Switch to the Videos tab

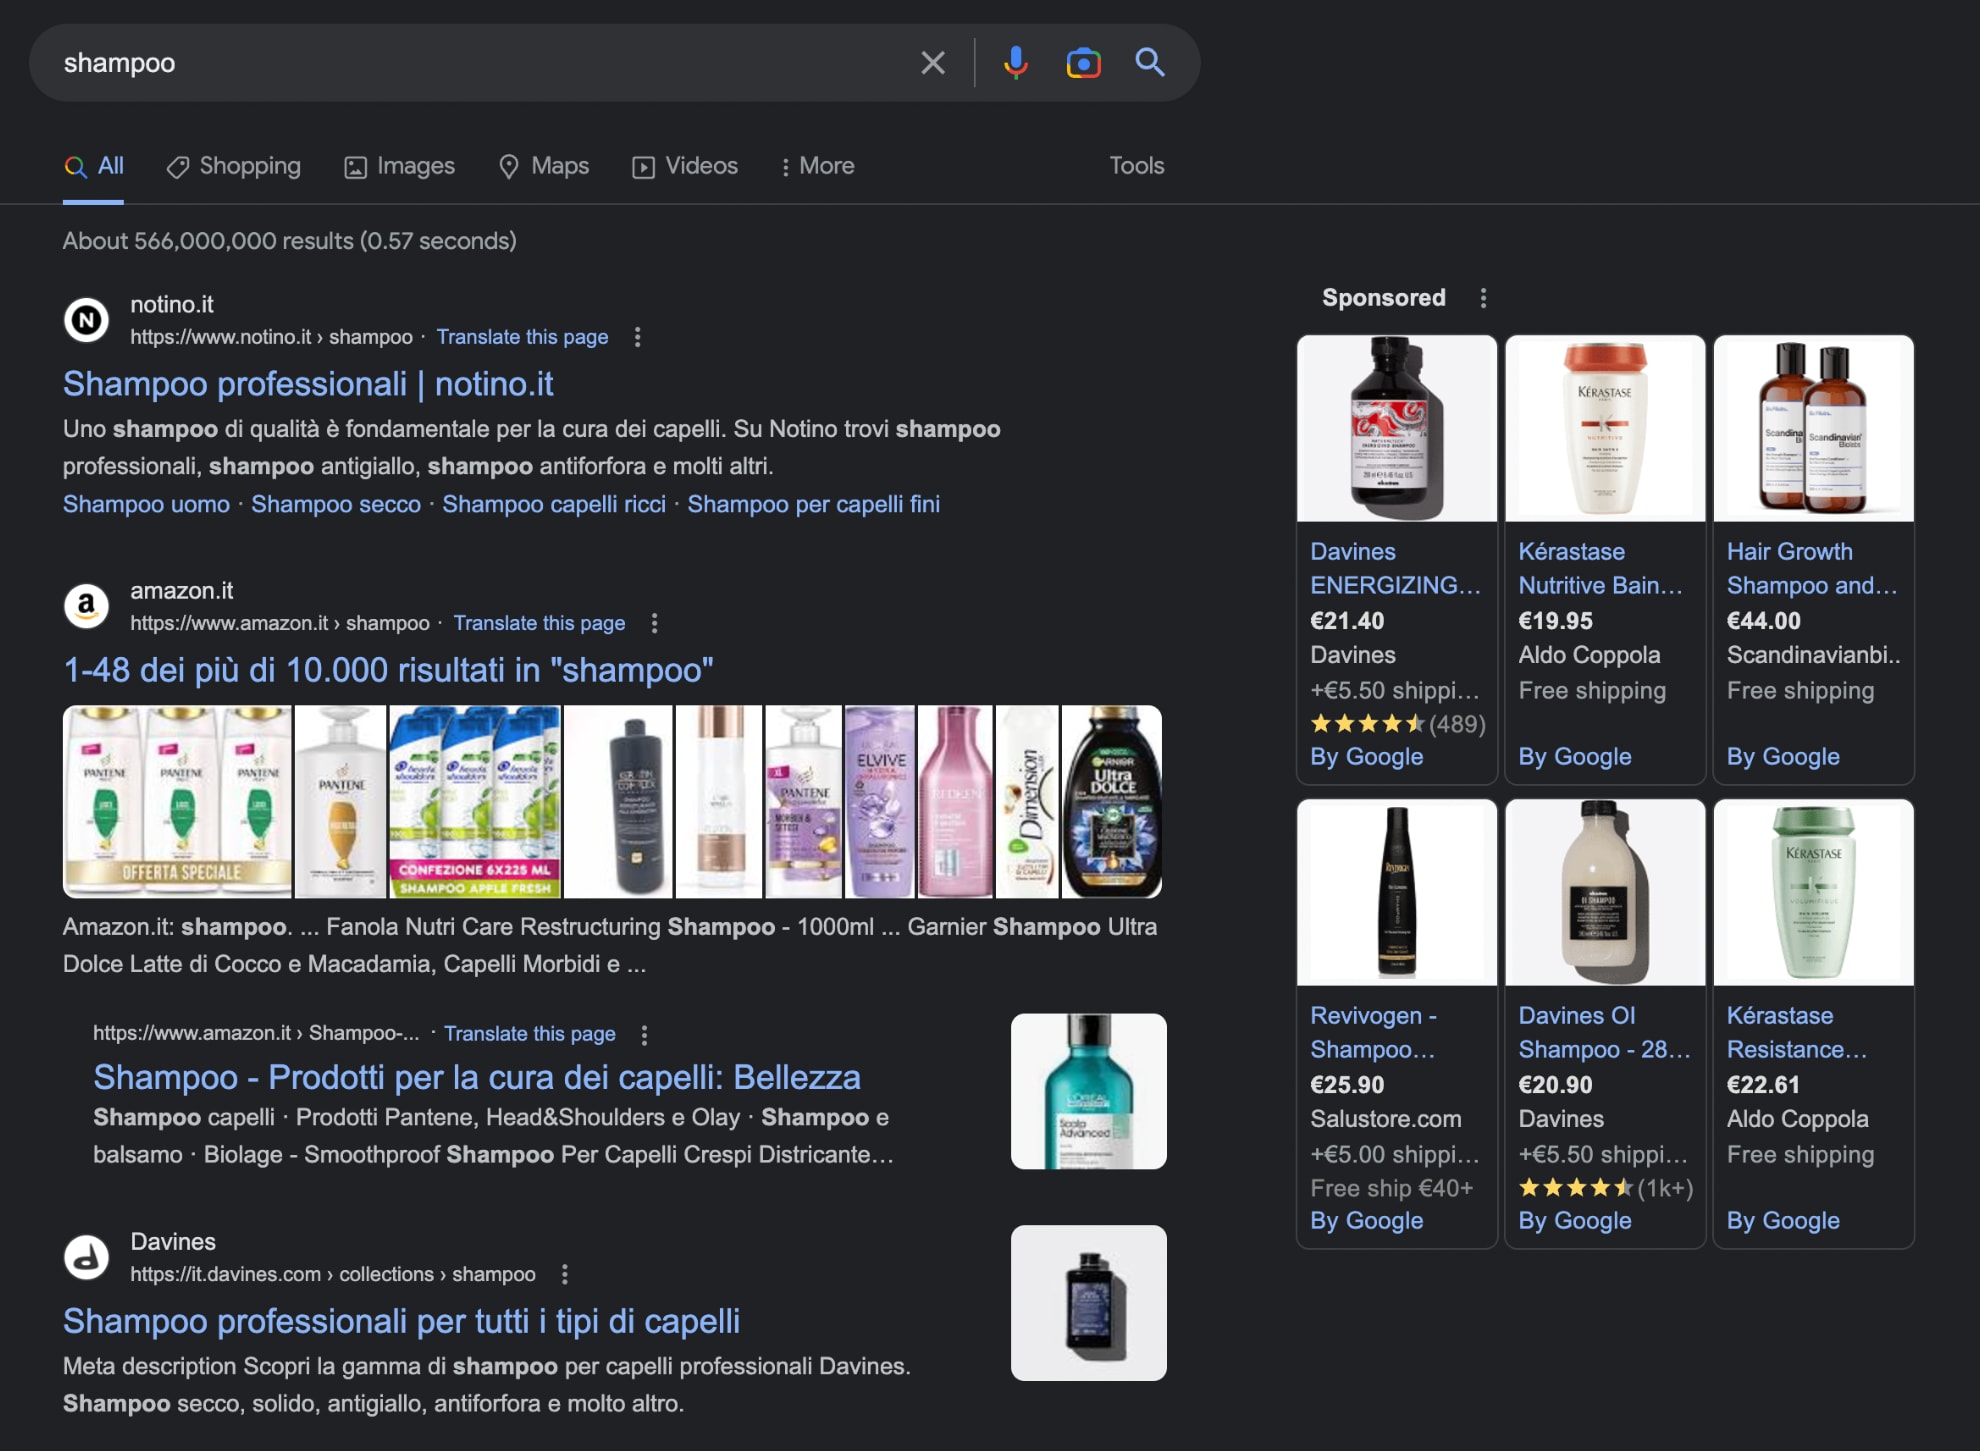click(685, 166)
